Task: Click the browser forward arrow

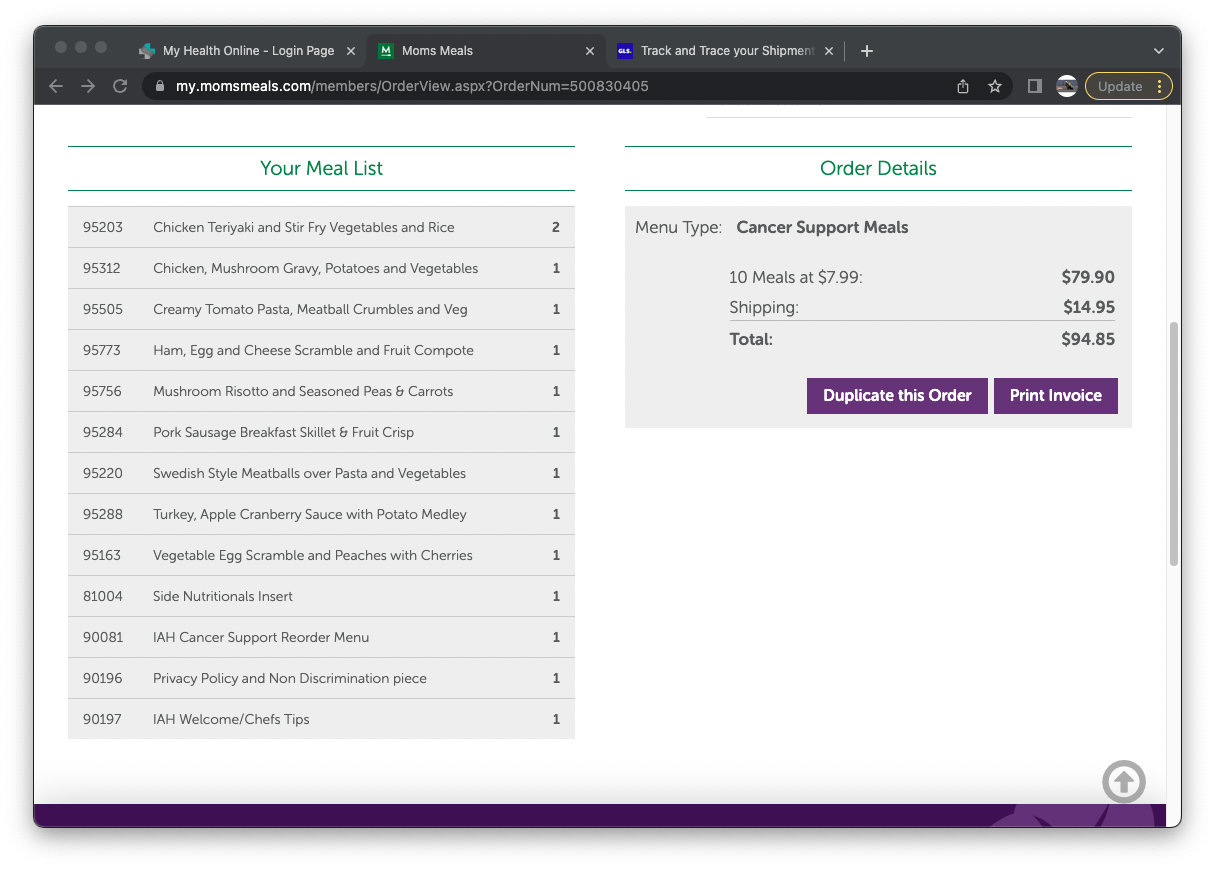Action: click(88, 86)
